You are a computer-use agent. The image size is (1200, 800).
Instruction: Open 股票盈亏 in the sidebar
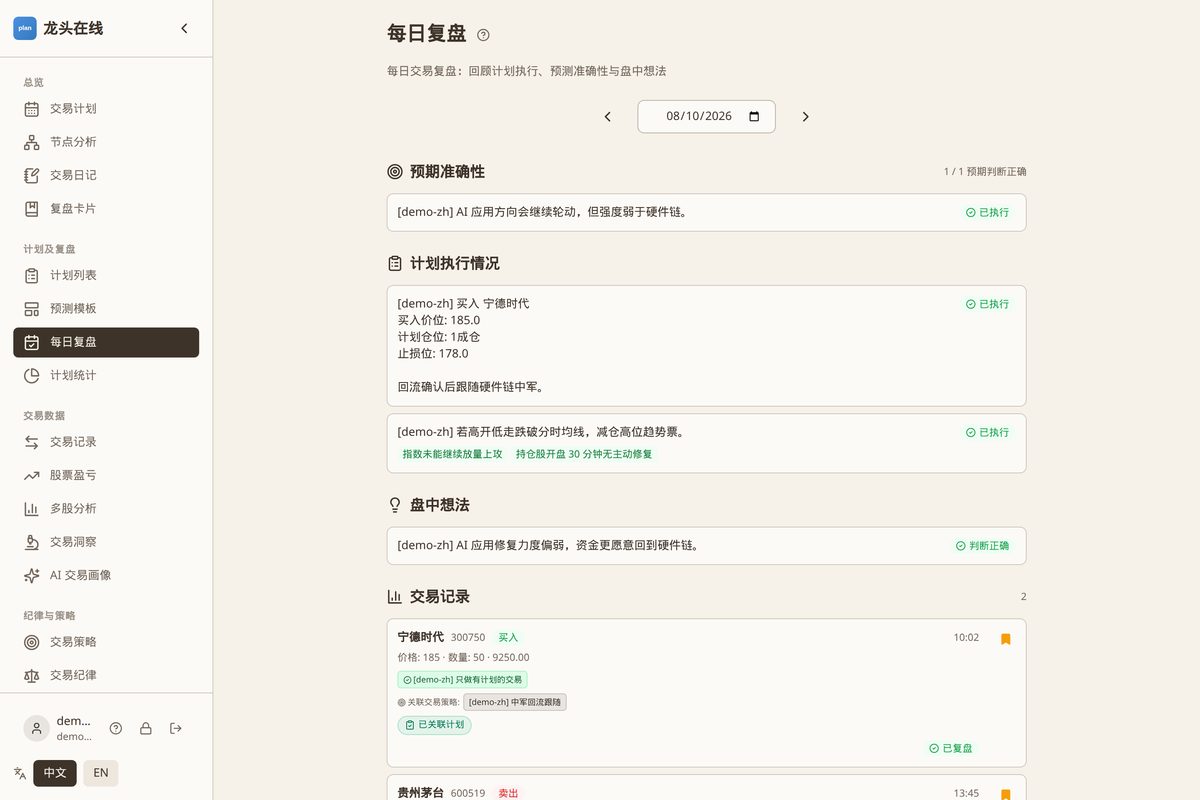(x=106, y=475)
